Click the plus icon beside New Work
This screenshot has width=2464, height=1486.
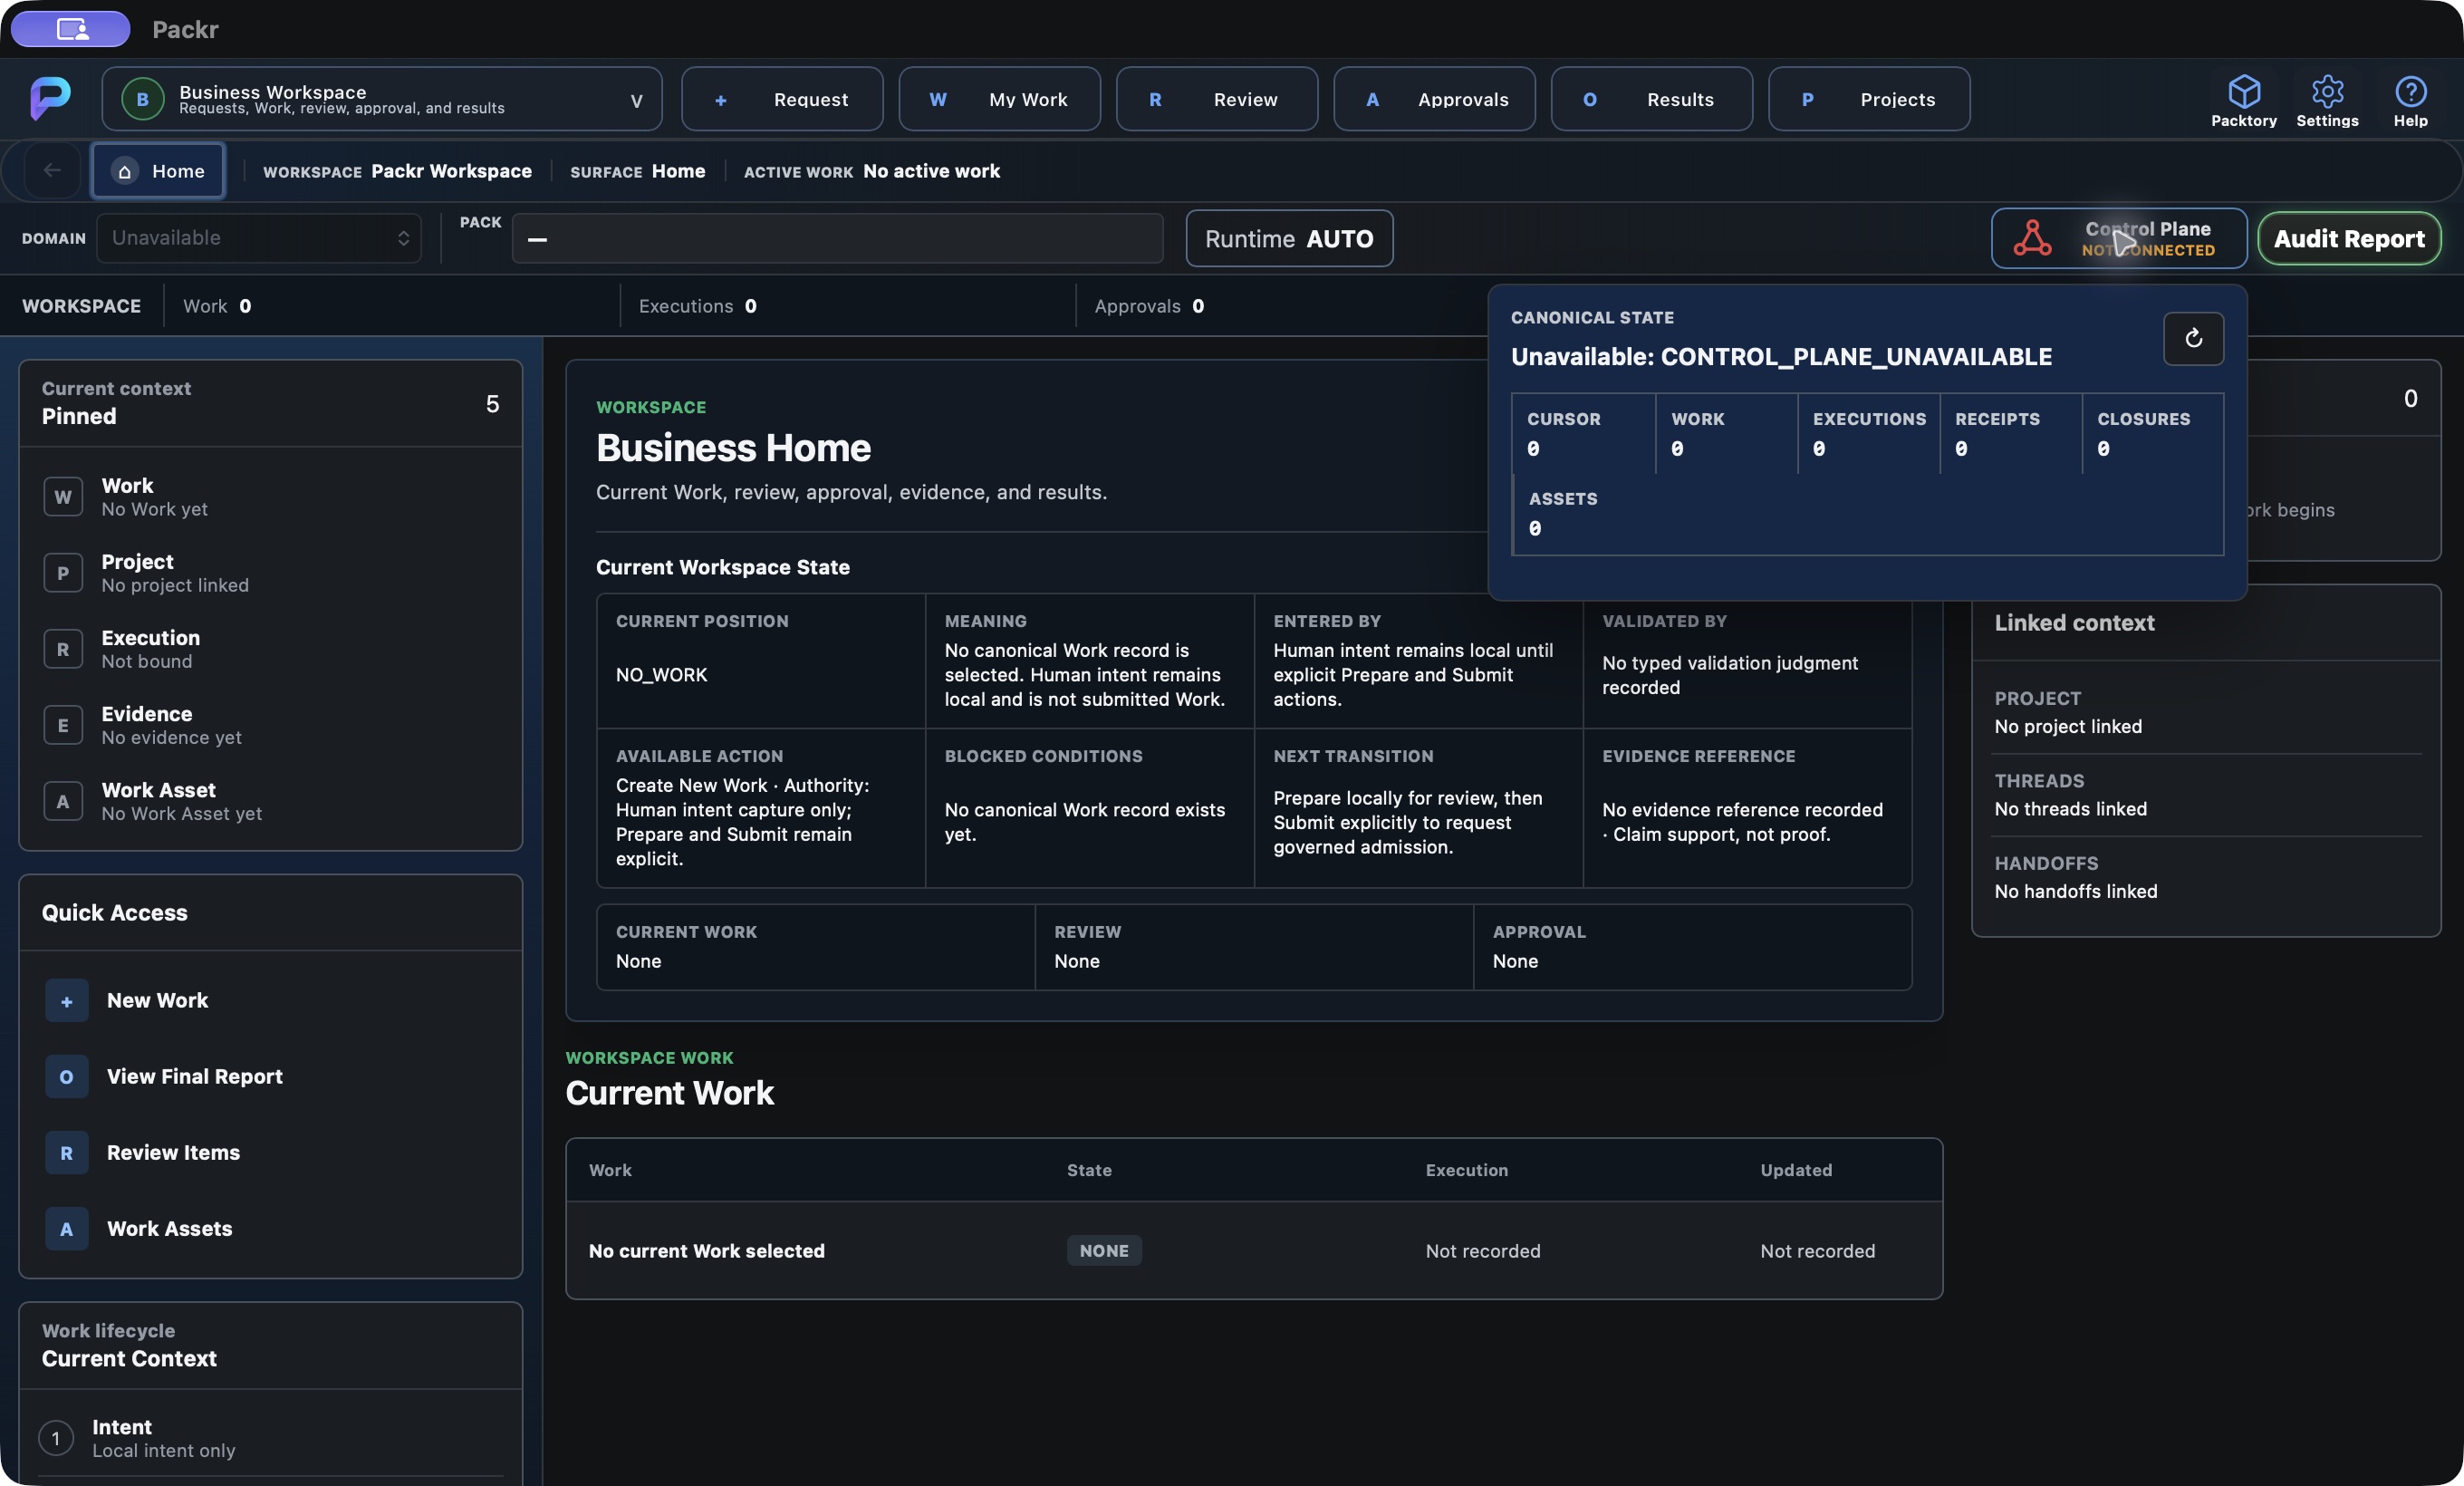click(x=66, y=1001)
